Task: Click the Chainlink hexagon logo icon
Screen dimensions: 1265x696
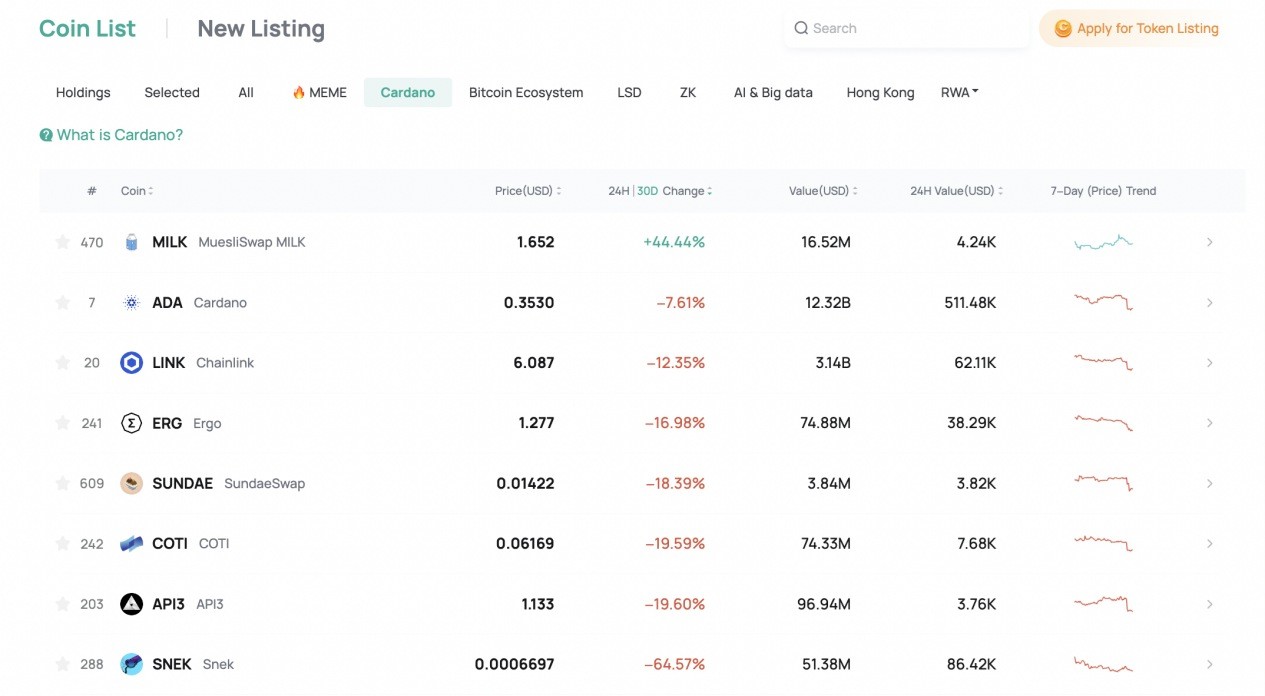Action: (131, 363)
